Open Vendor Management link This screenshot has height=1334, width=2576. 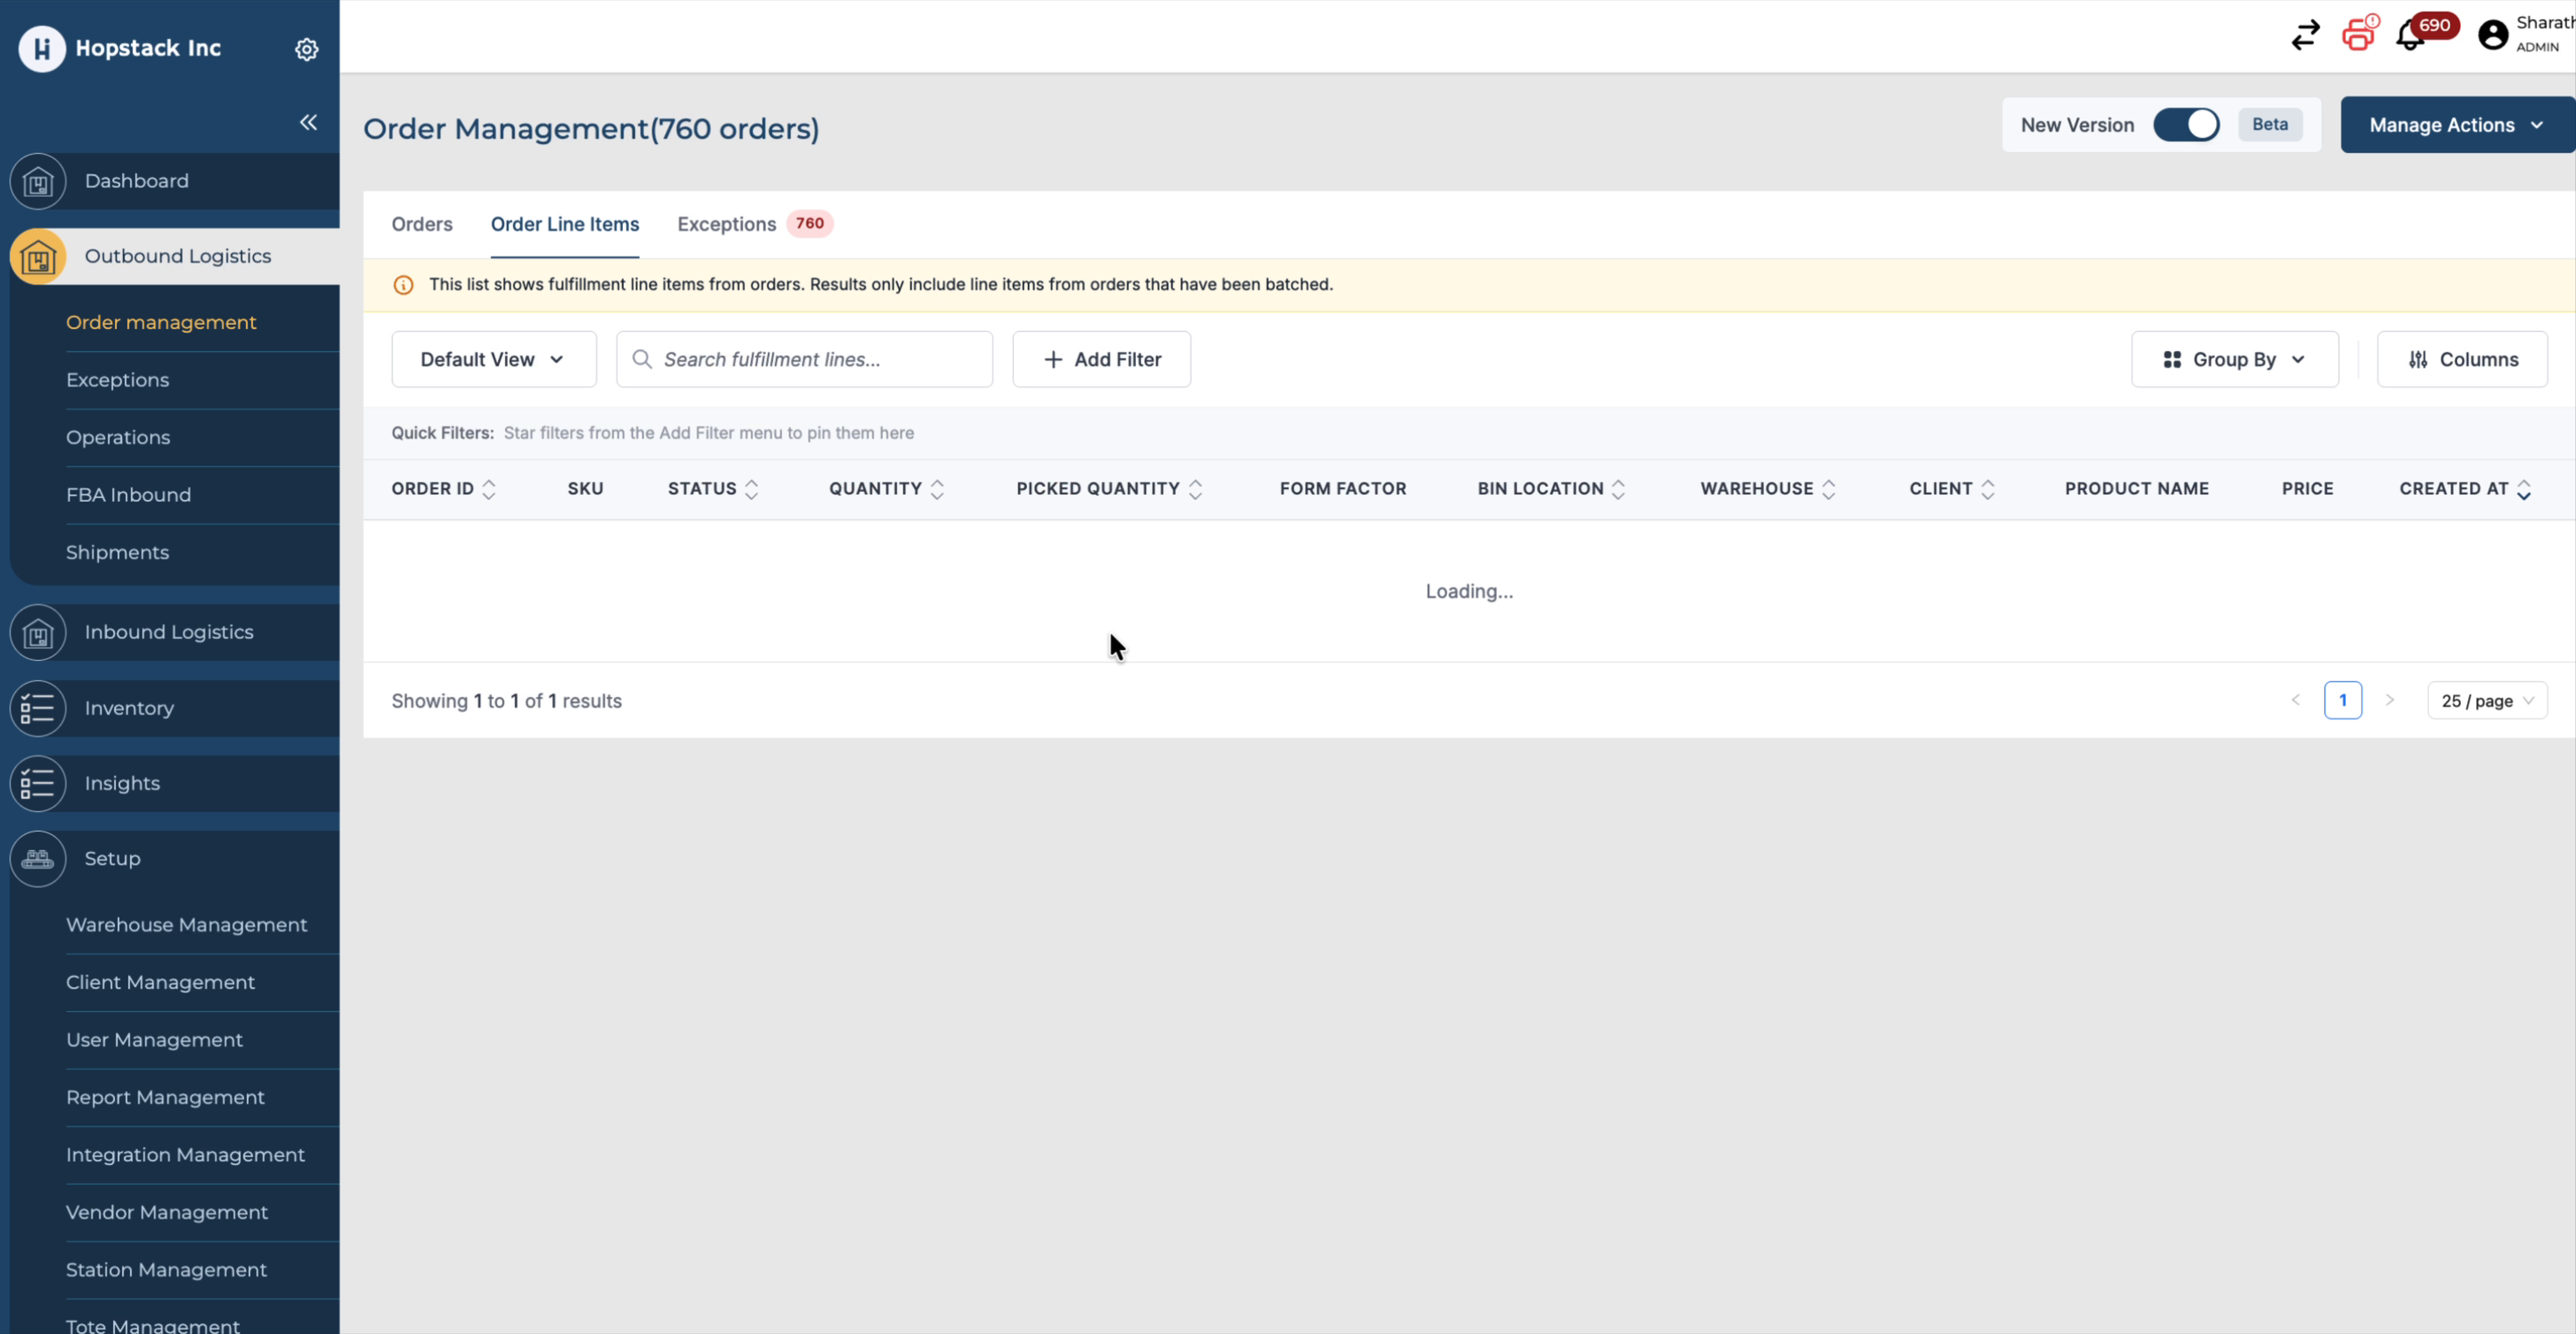coord(167,1212)
